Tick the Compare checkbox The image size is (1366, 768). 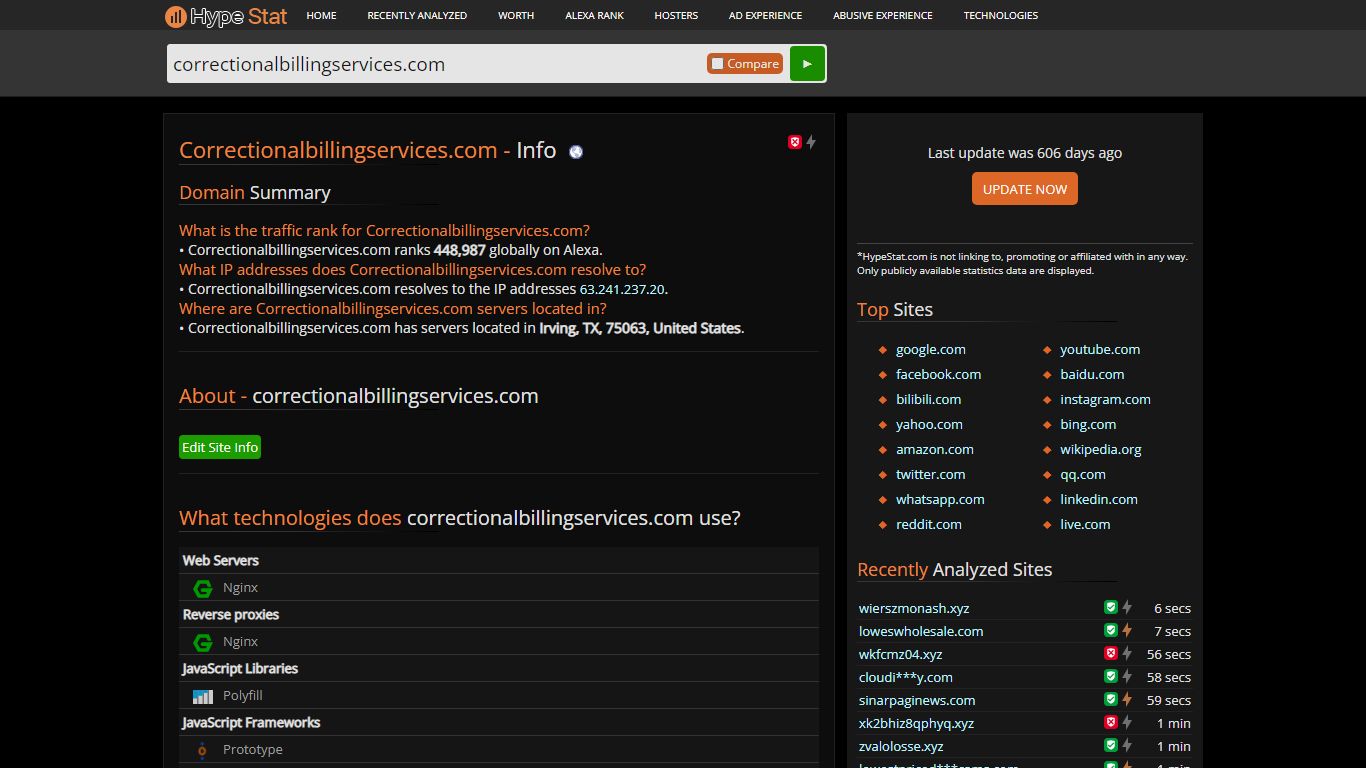click(717, 64)
